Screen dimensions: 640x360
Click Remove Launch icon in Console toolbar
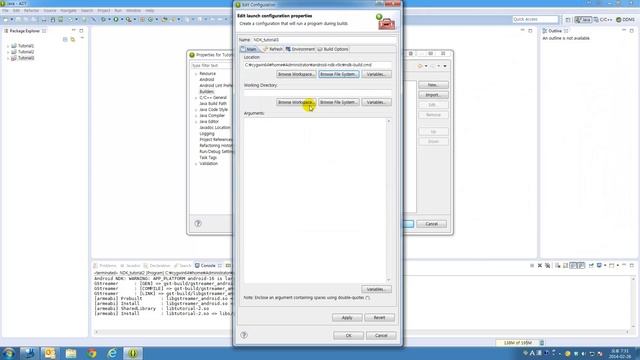[540, 265]
